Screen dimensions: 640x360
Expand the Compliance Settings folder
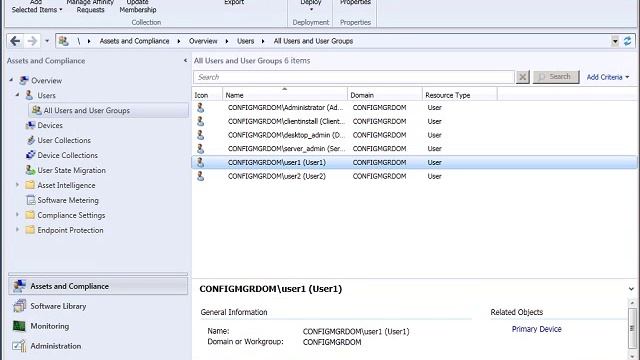pyautogui.click(x=18, y=215)
